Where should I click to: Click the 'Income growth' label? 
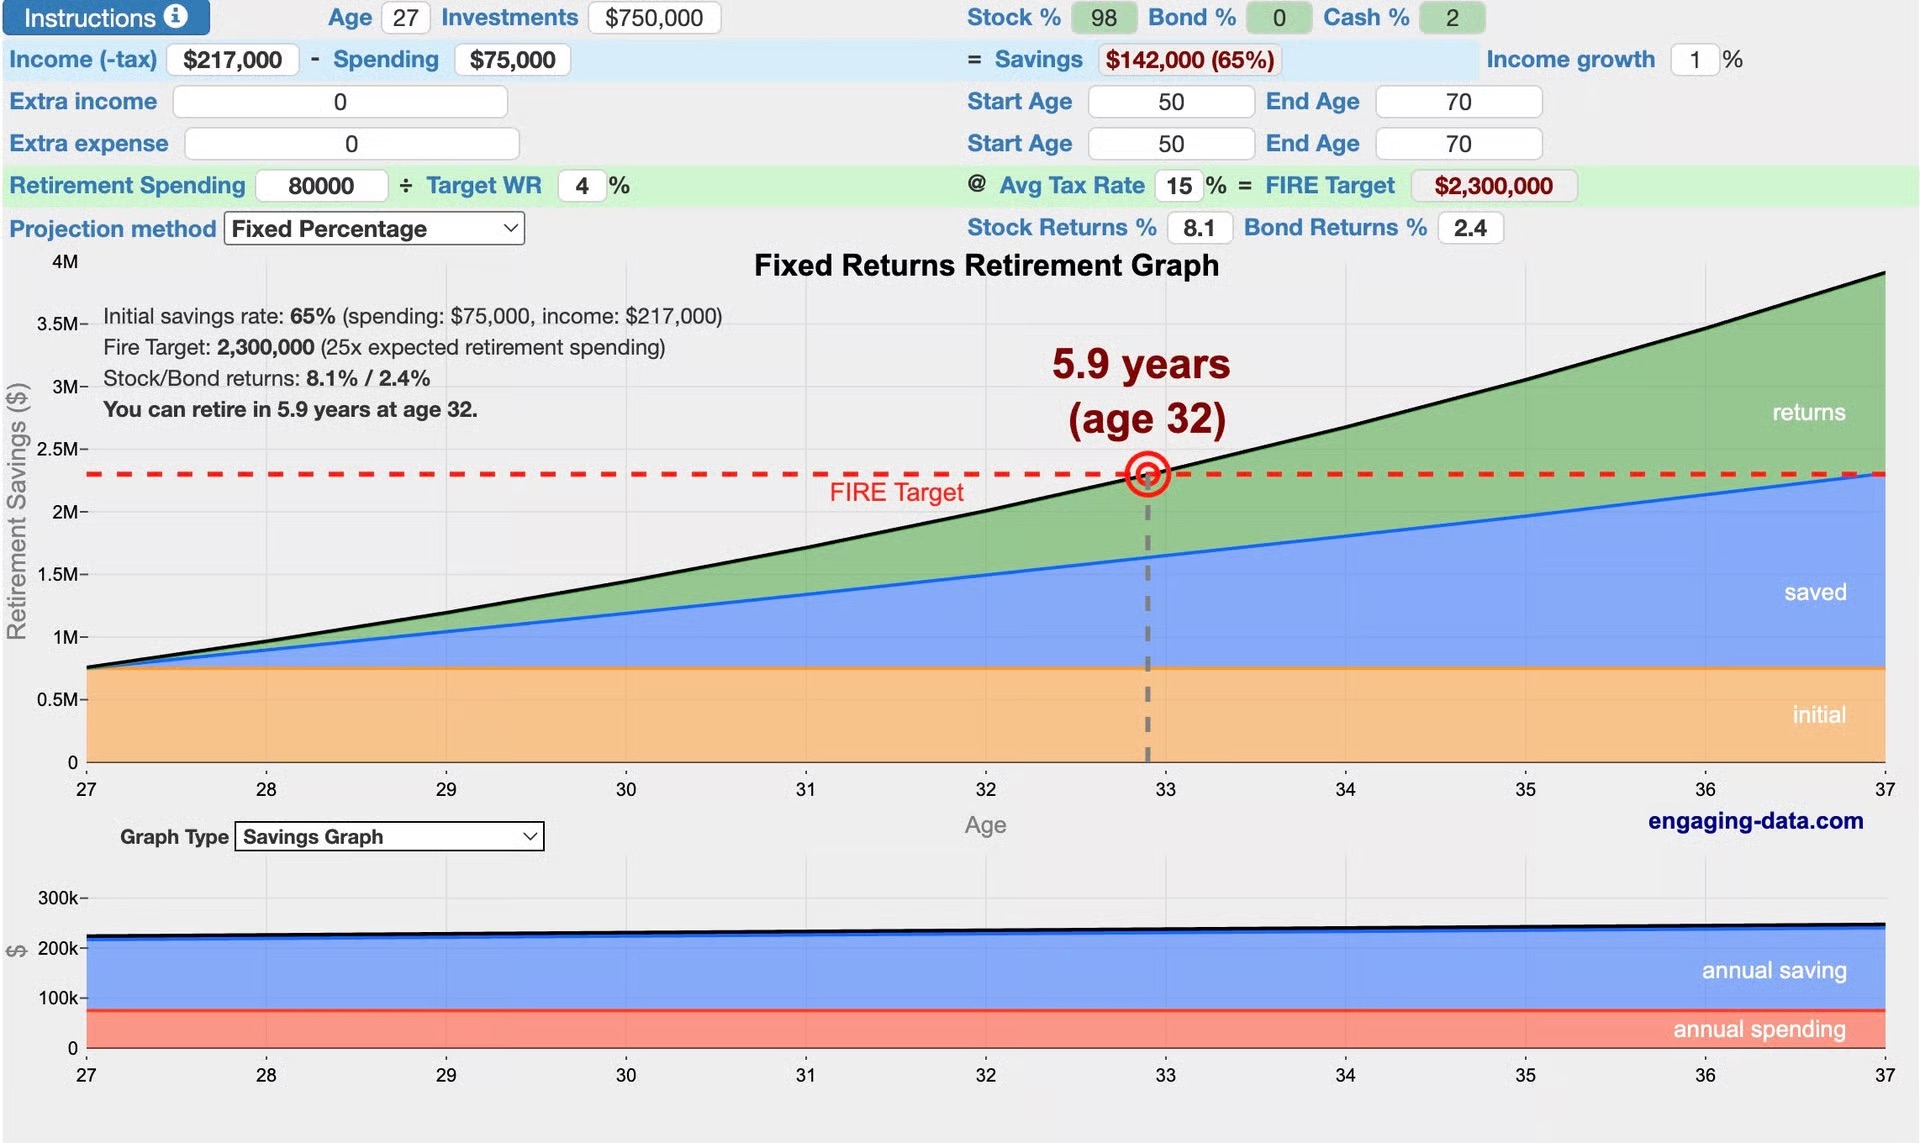[1570, 60]
